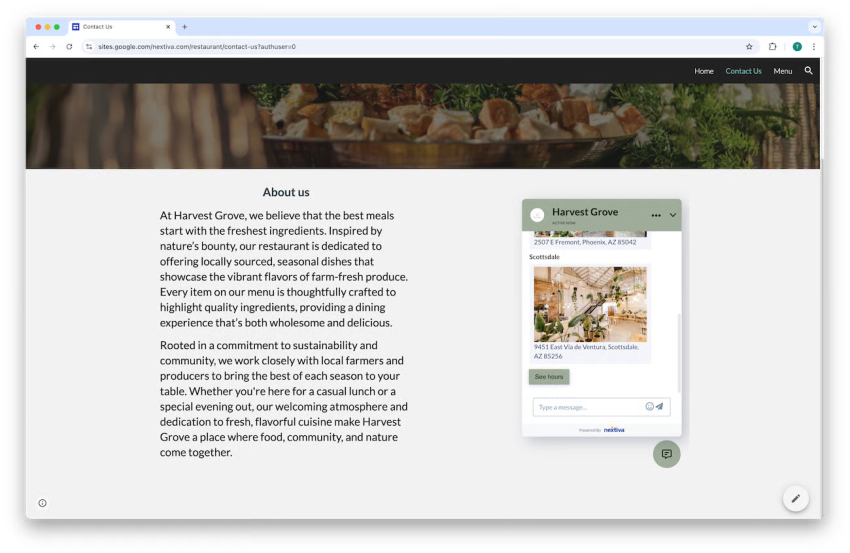The height and width of the screenshot is (553, 850).
Task: Open the Chrome three-dot menu
Action: pyautogui.click(x=814, y=47)
